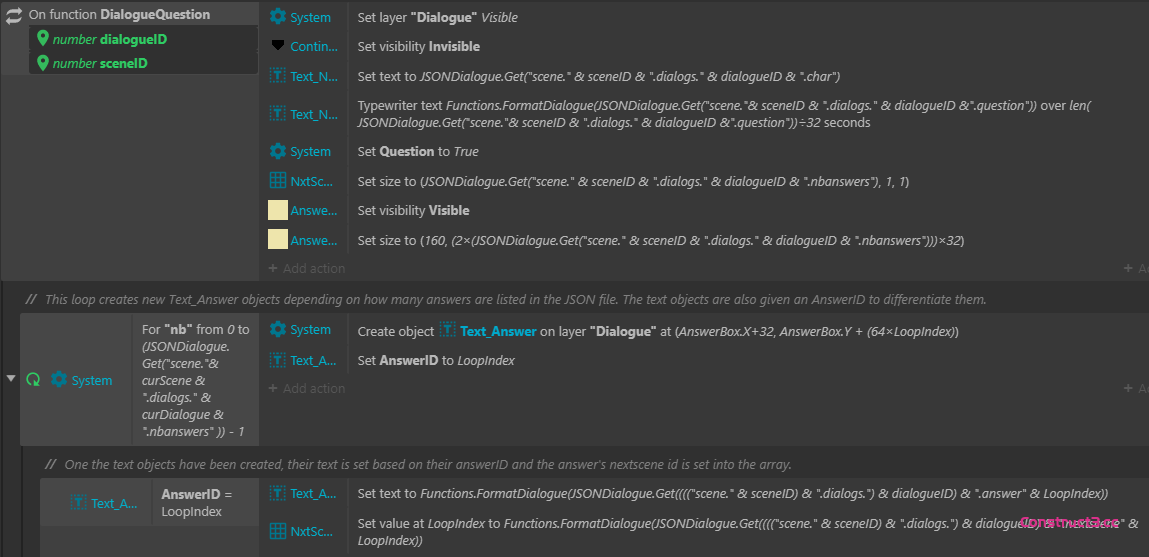Click Text_N icon on the Typewriter text action
This screenshot has height=557, width=1149.
pos(278,114)
